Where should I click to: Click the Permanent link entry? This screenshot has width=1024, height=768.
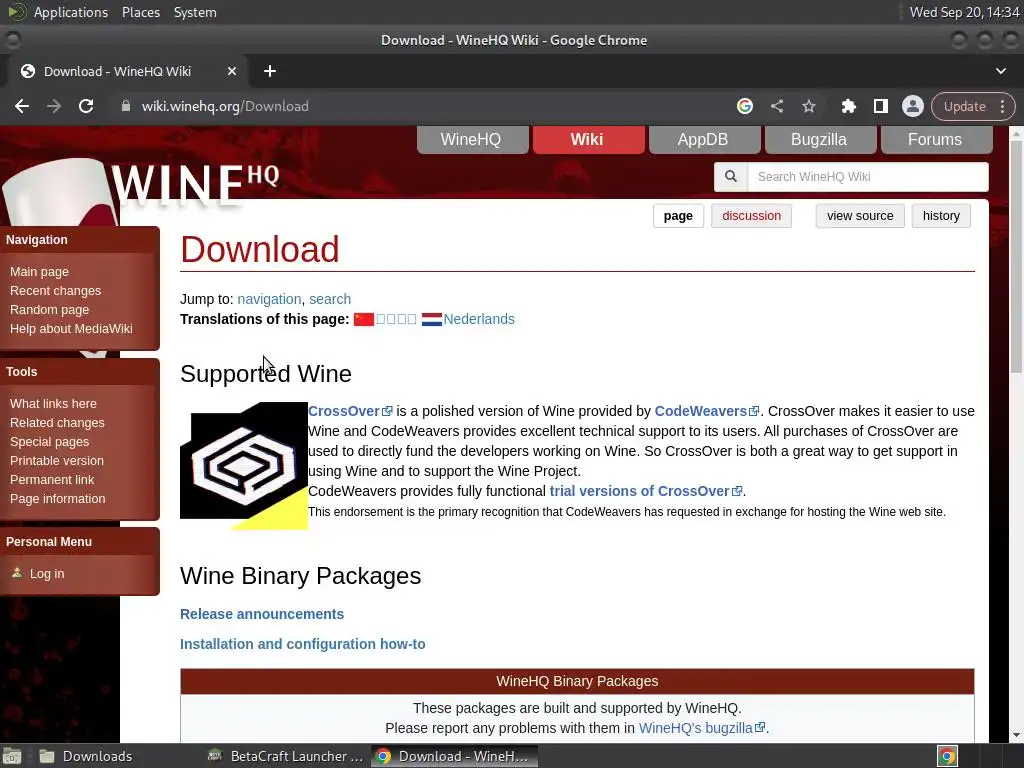coord(52,479)
